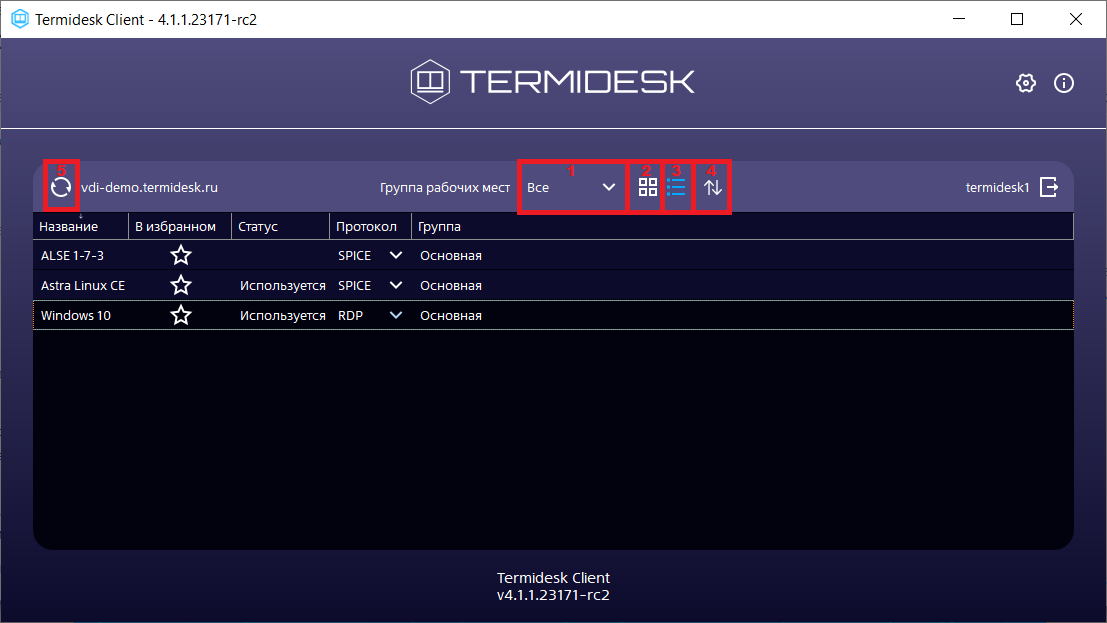Click the Termidesk logo in the header
The image size is (1107, 623).
pyautogui.click(x=553, y=82)
